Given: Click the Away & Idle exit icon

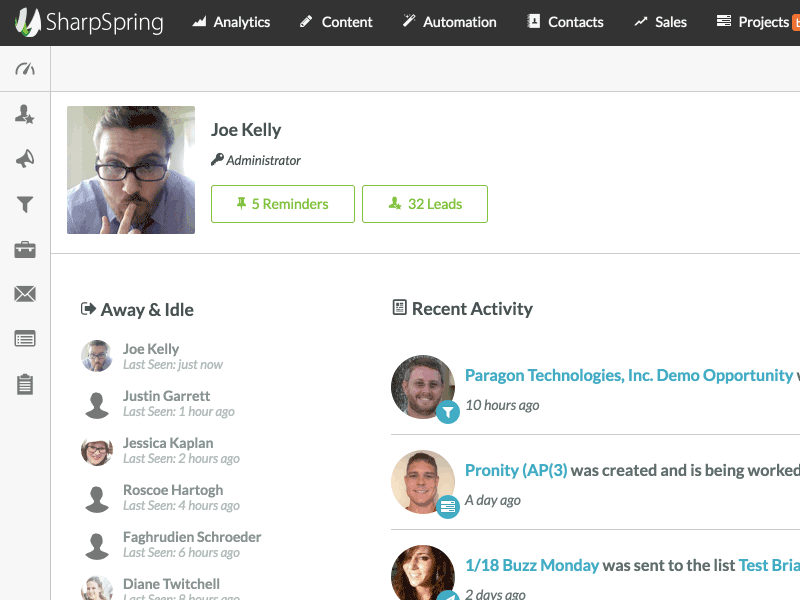Looking at the screenshot, I should [x=88, y=309].
